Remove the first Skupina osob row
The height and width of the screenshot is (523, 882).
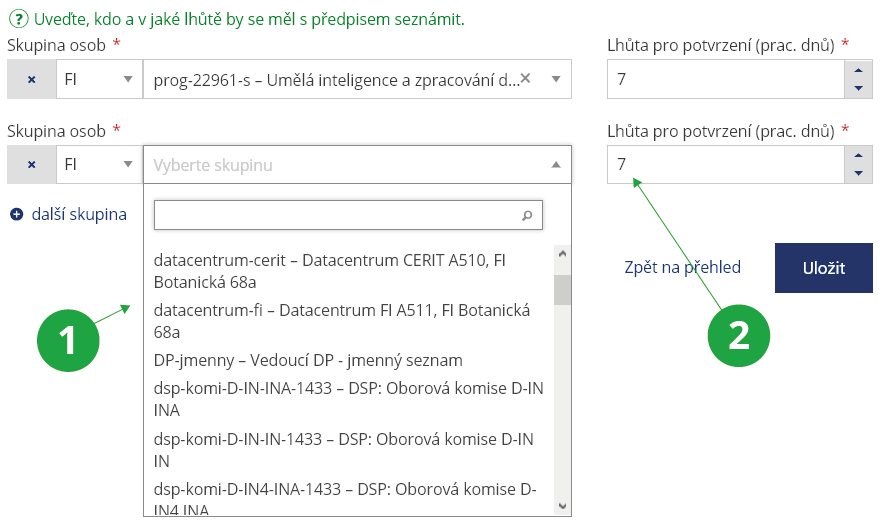(31, 80)
